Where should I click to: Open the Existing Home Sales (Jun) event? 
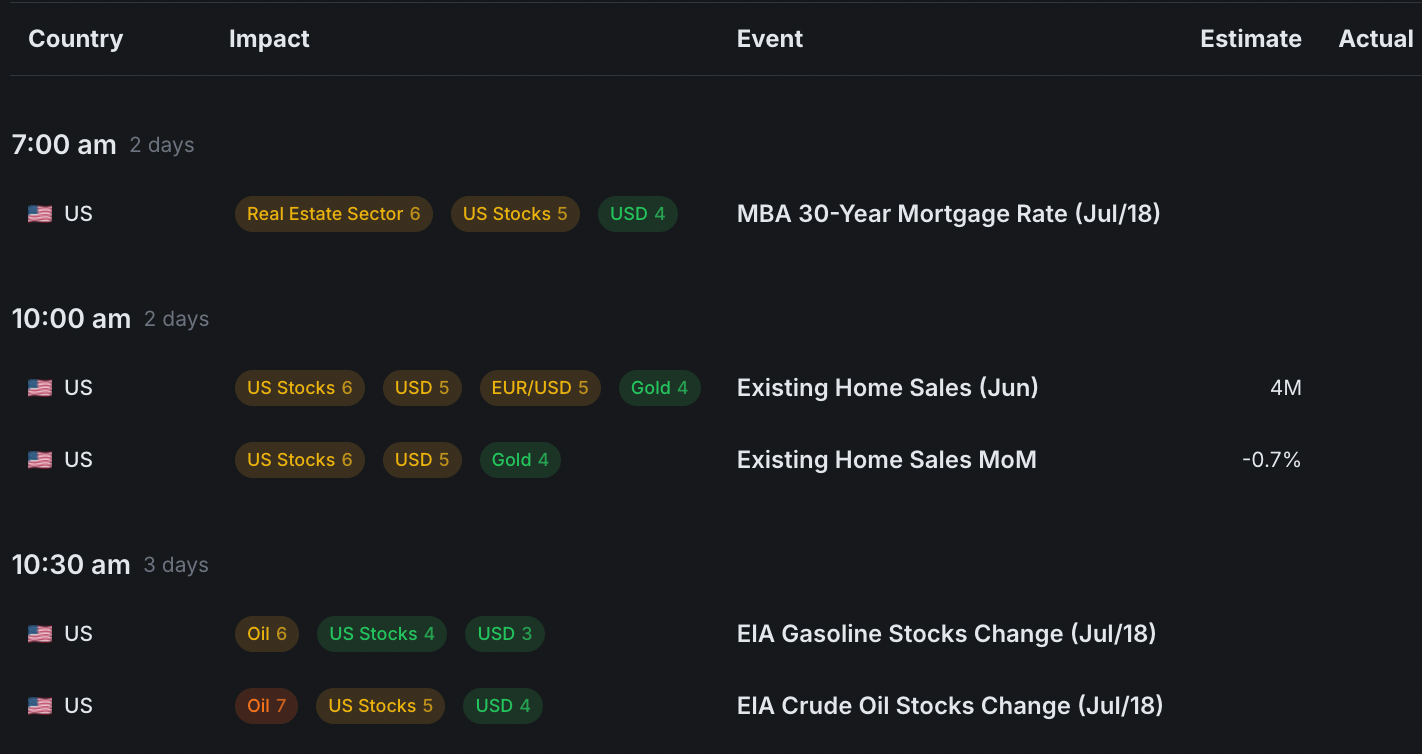[x=887, y=388]
